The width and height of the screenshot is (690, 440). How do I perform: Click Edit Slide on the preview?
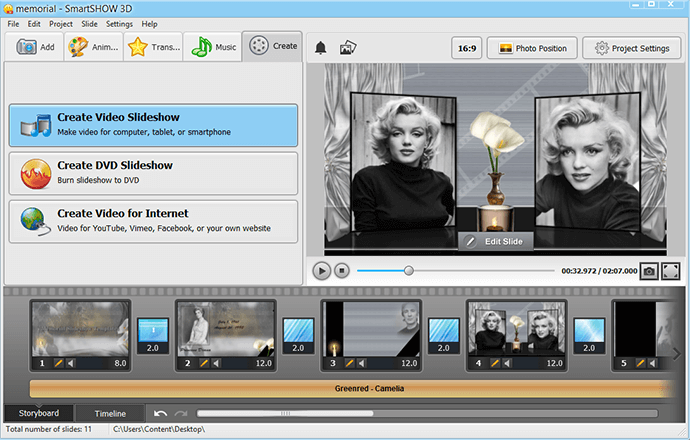pyautogui.click(x=496, y=242)
